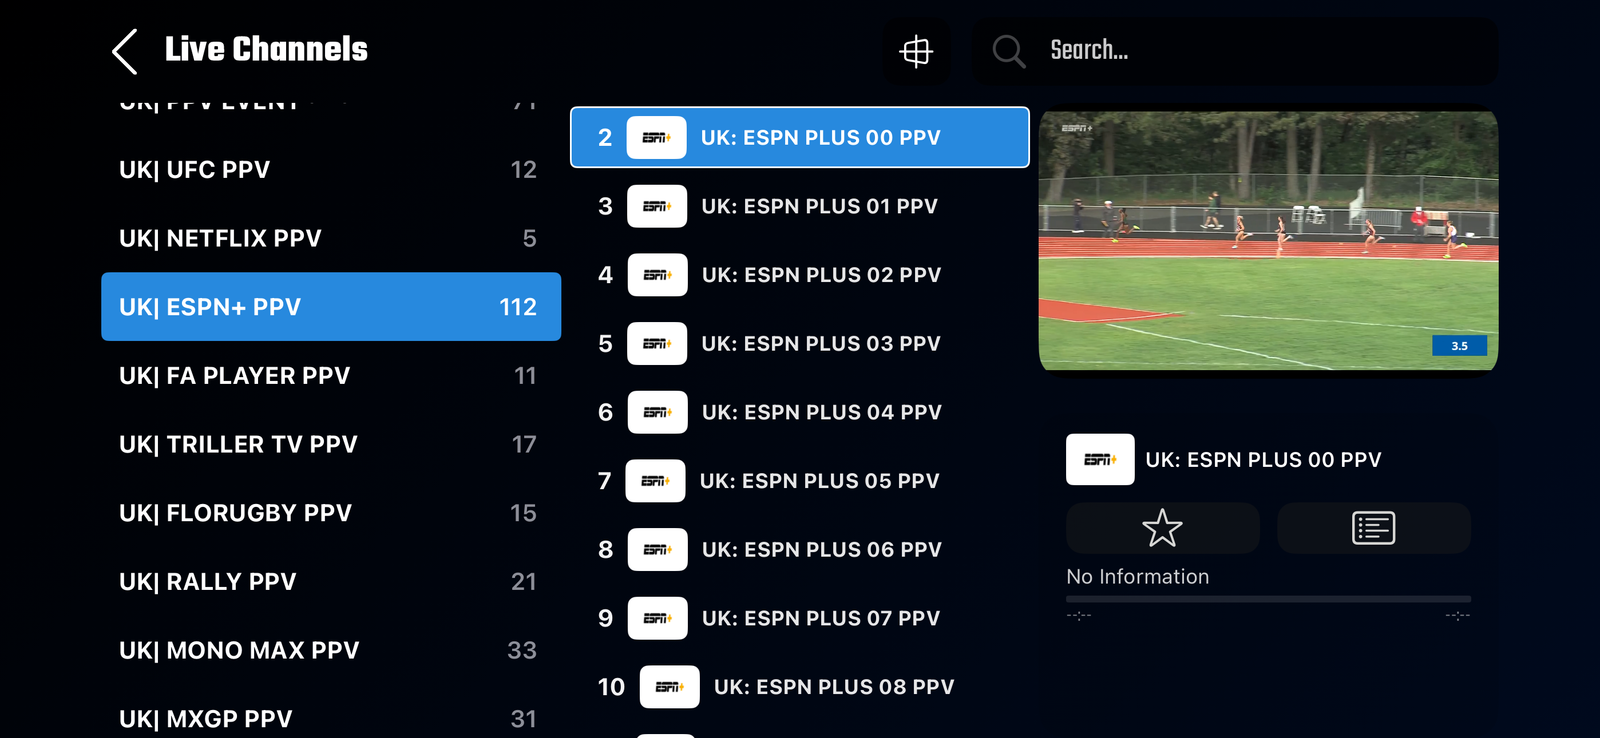Play channel 6 ESPN PLUS 04 PPV
The image size is (1600, 738).
click(x=800, y=412)
